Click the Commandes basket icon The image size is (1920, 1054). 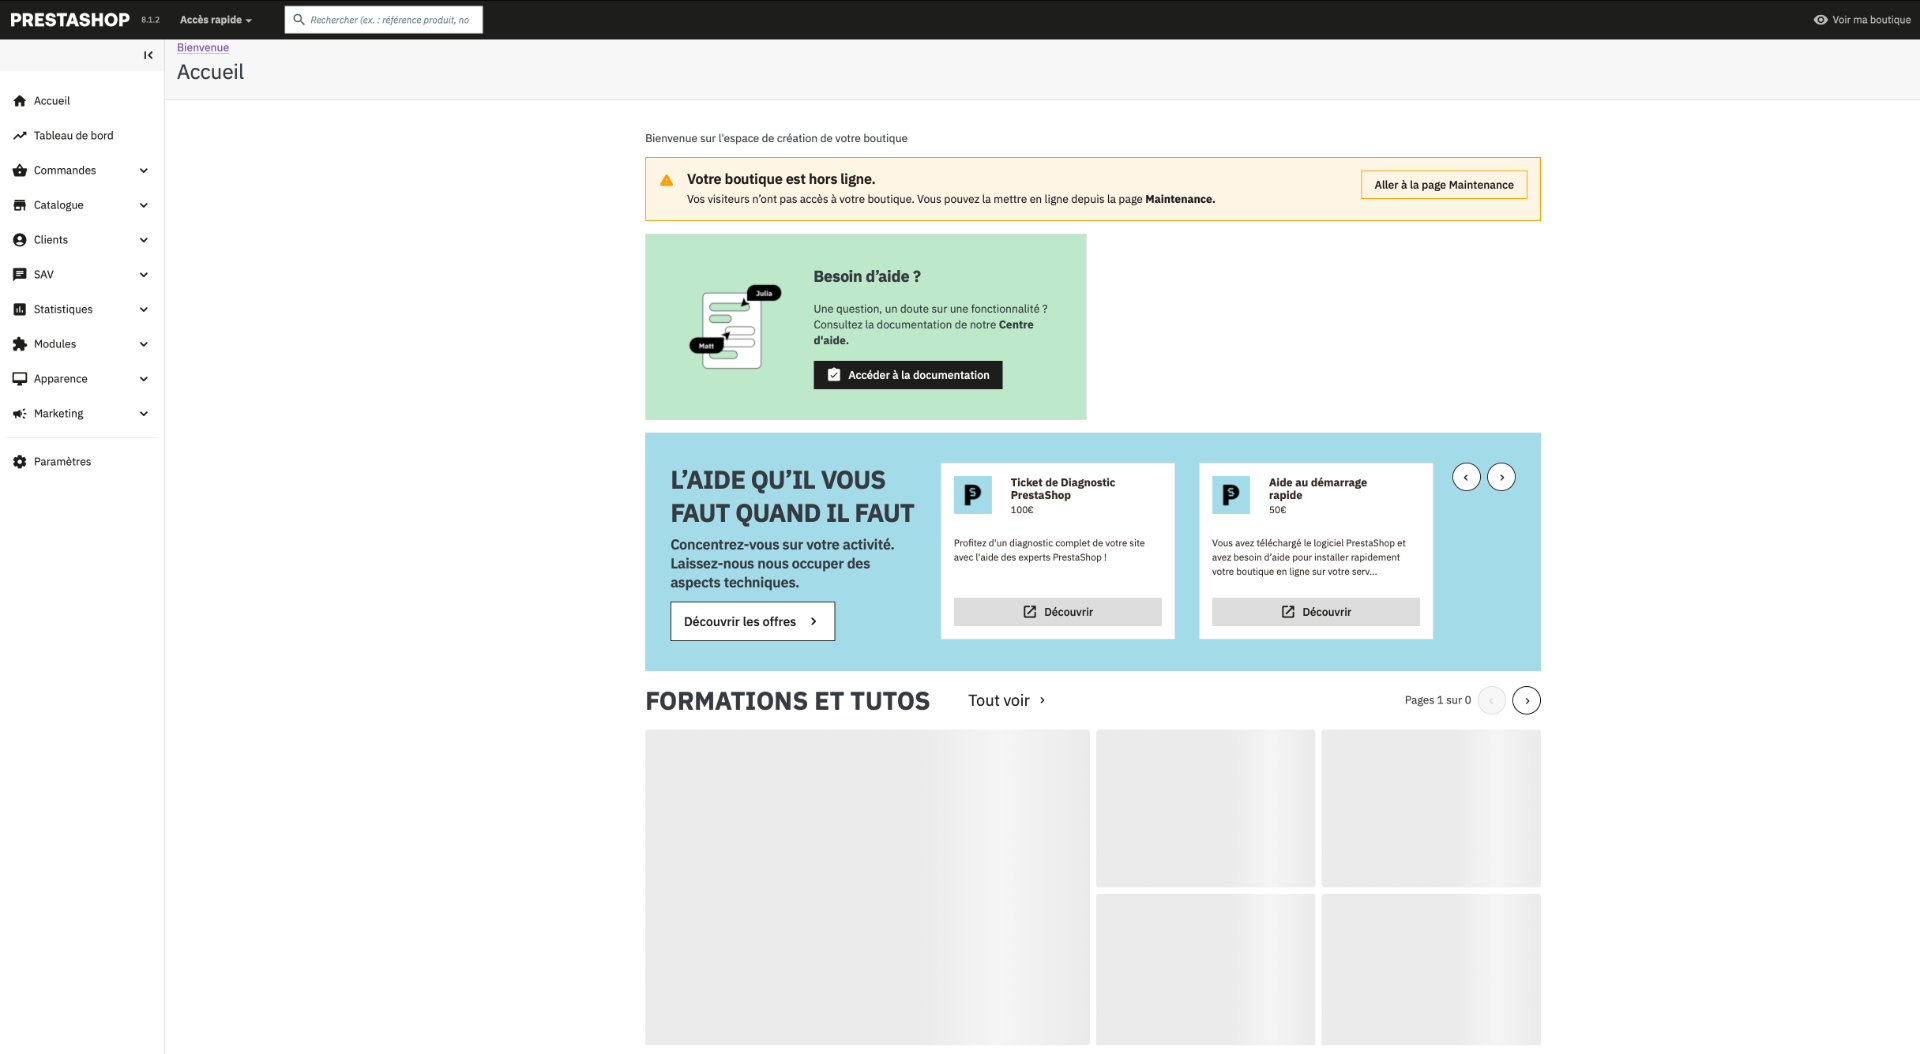[20, 171]
